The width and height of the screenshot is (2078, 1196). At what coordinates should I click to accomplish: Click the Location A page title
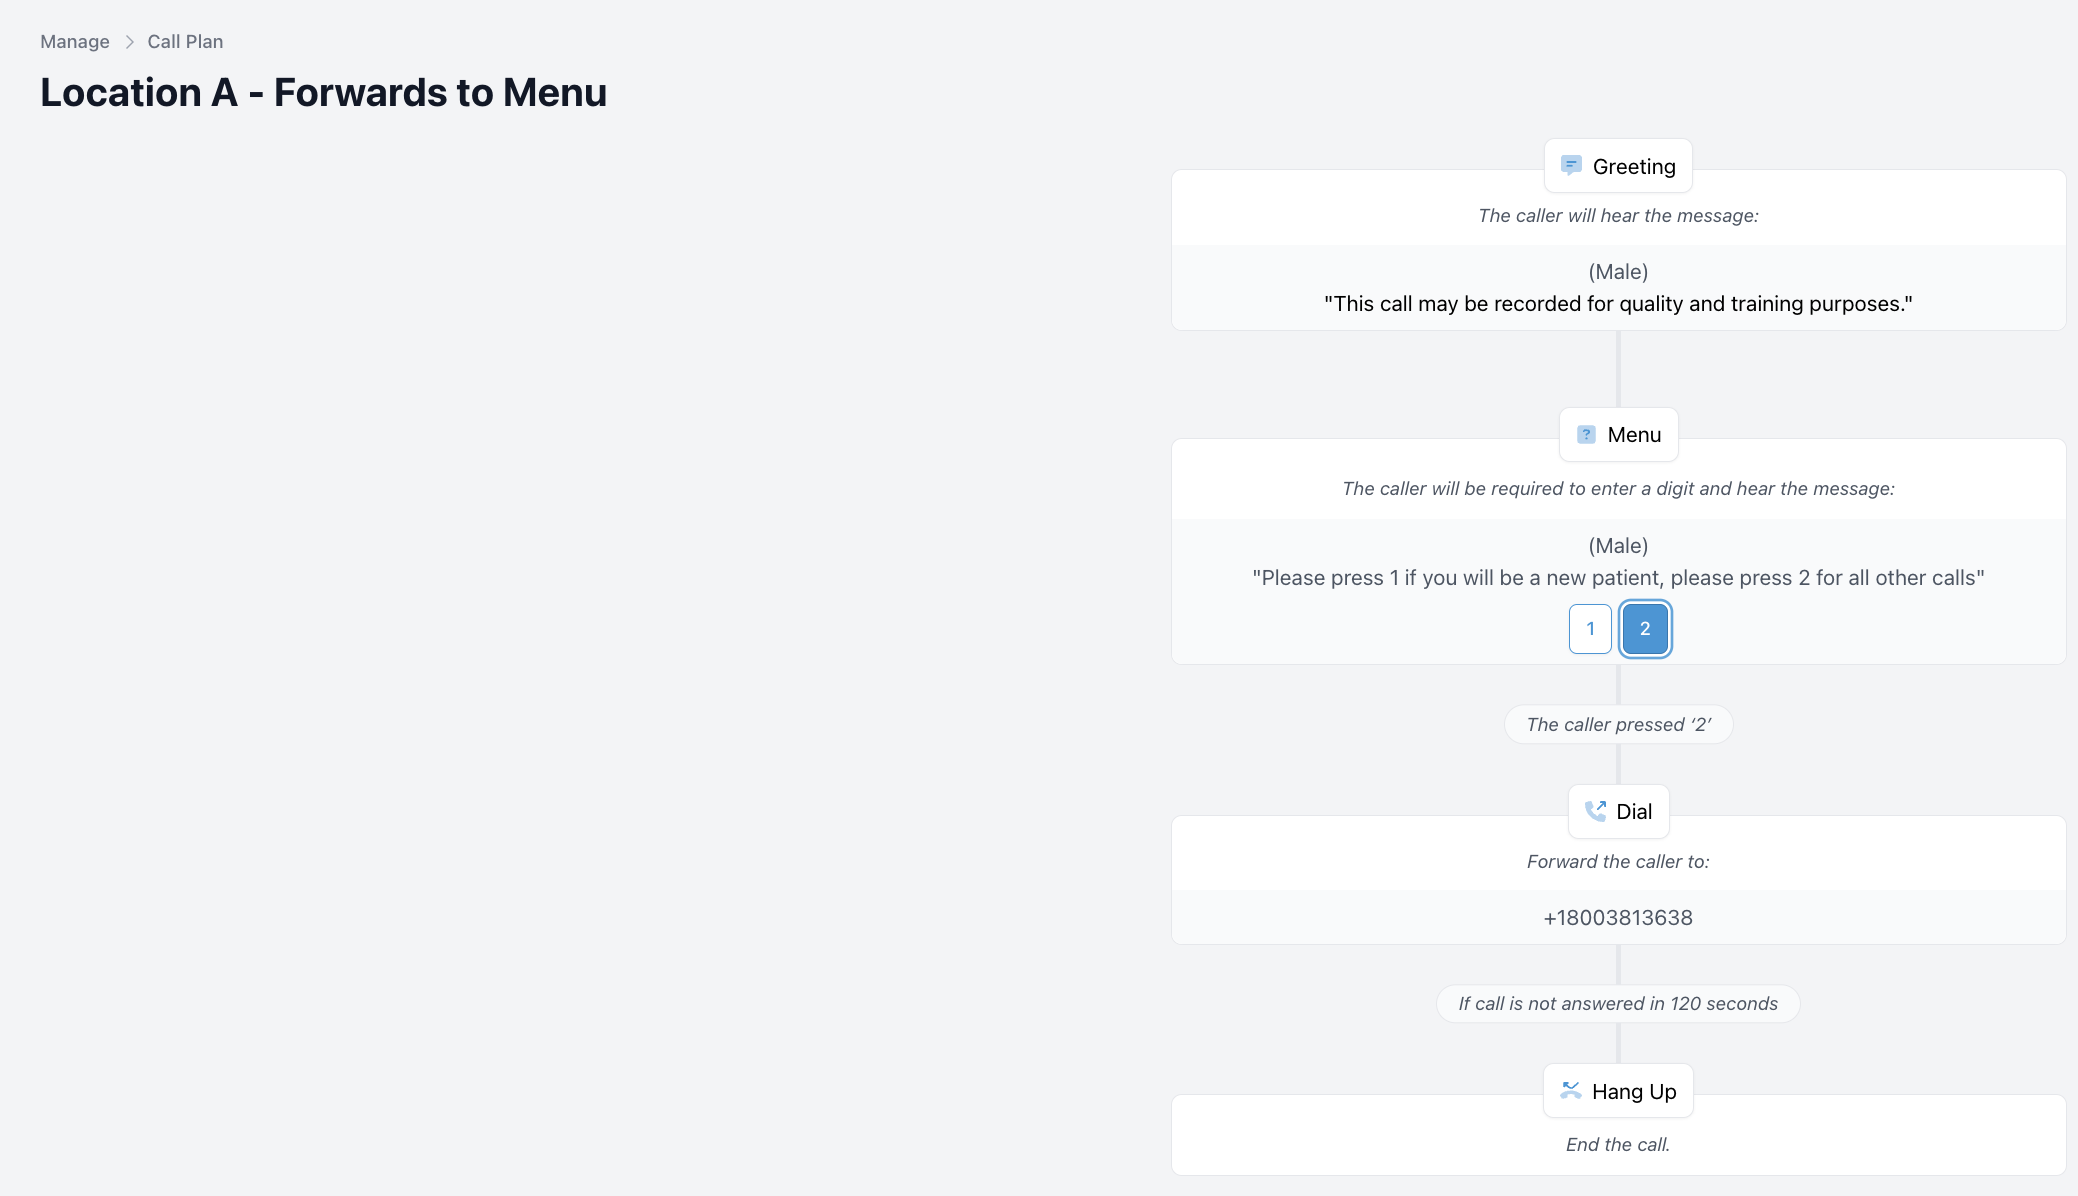click(x=323, y=93)
